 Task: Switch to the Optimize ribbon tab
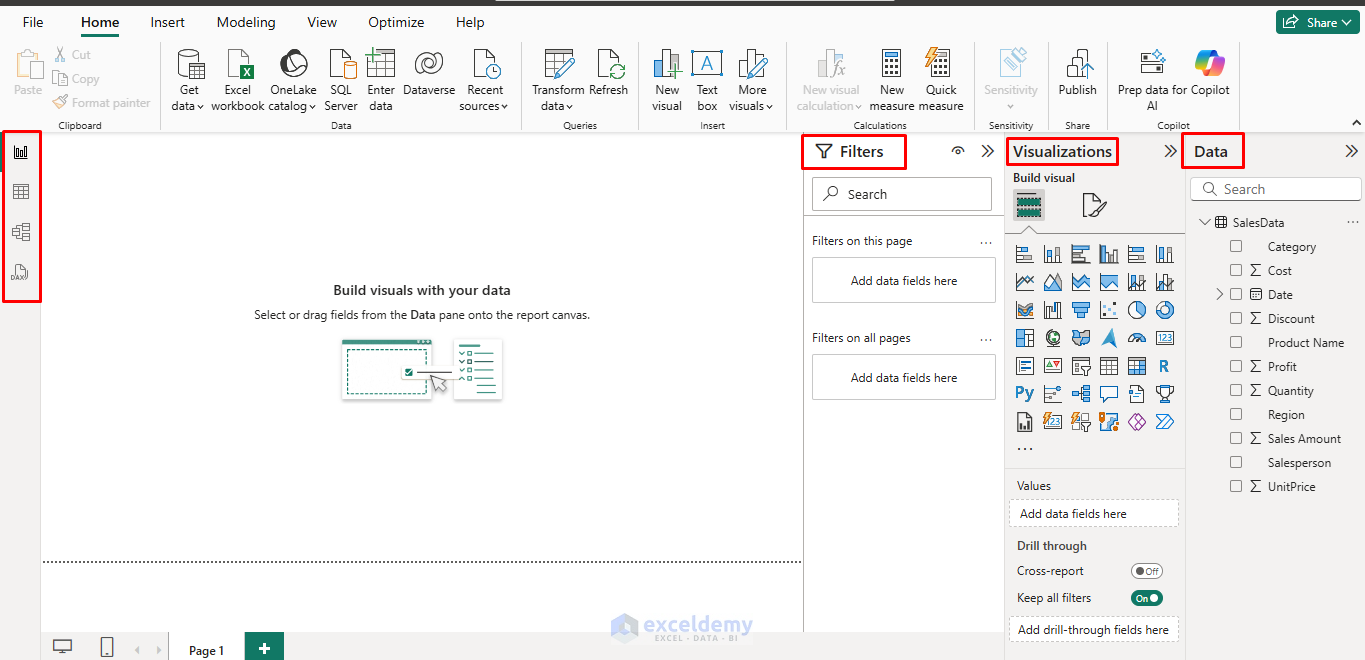tap(396, 22)
